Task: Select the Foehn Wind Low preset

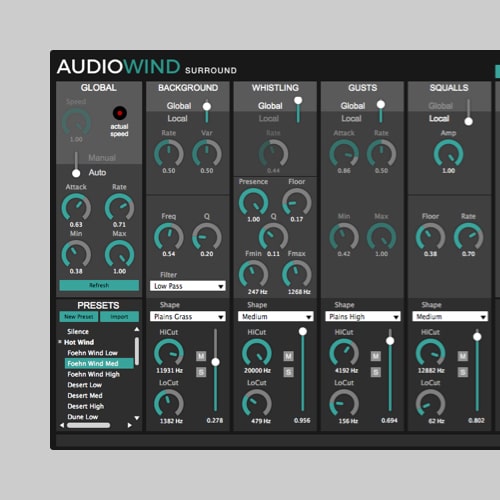Action: [92, 353]
